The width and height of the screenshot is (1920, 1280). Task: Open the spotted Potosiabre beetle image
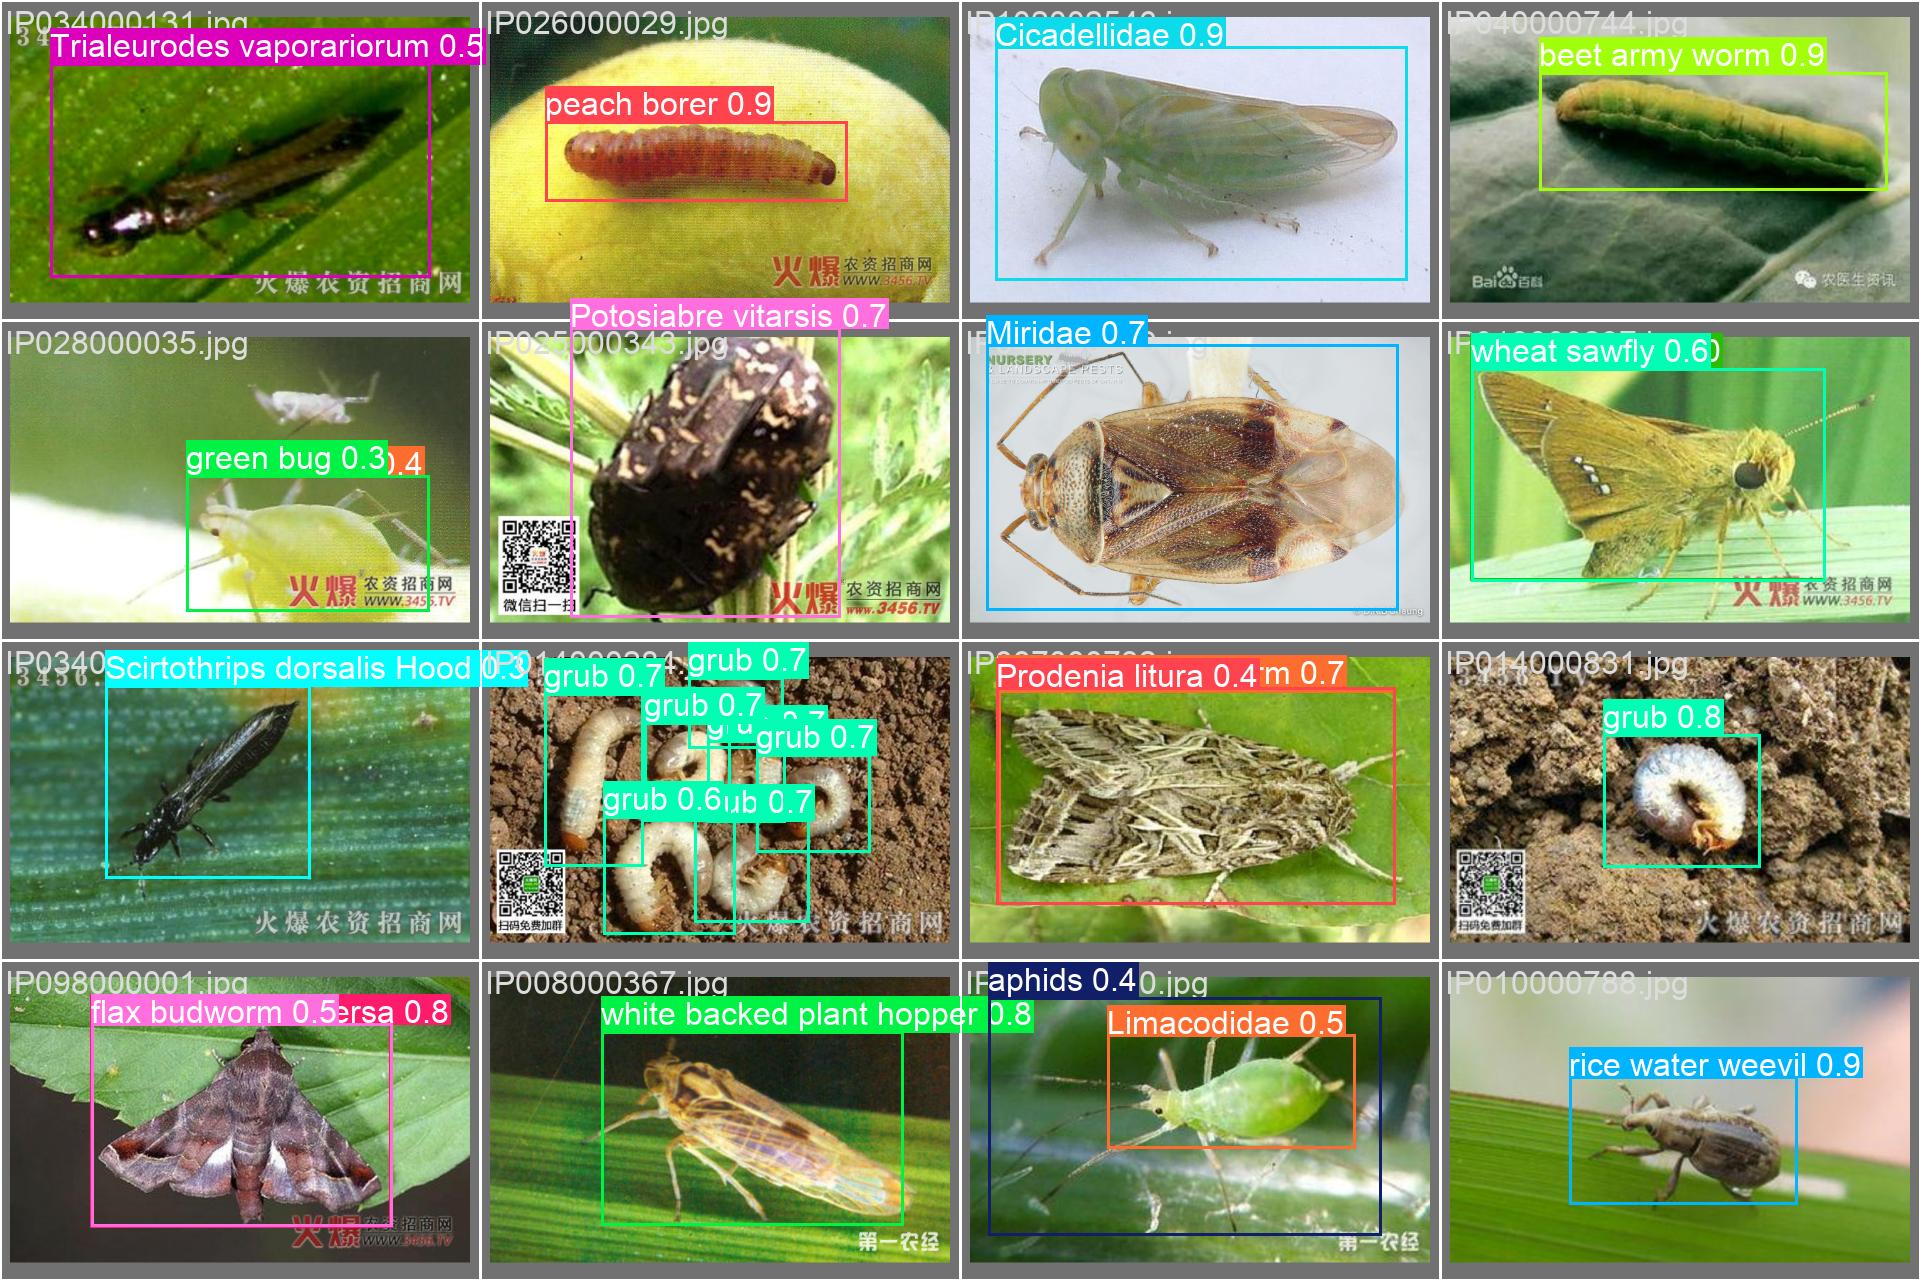point(720,480)
